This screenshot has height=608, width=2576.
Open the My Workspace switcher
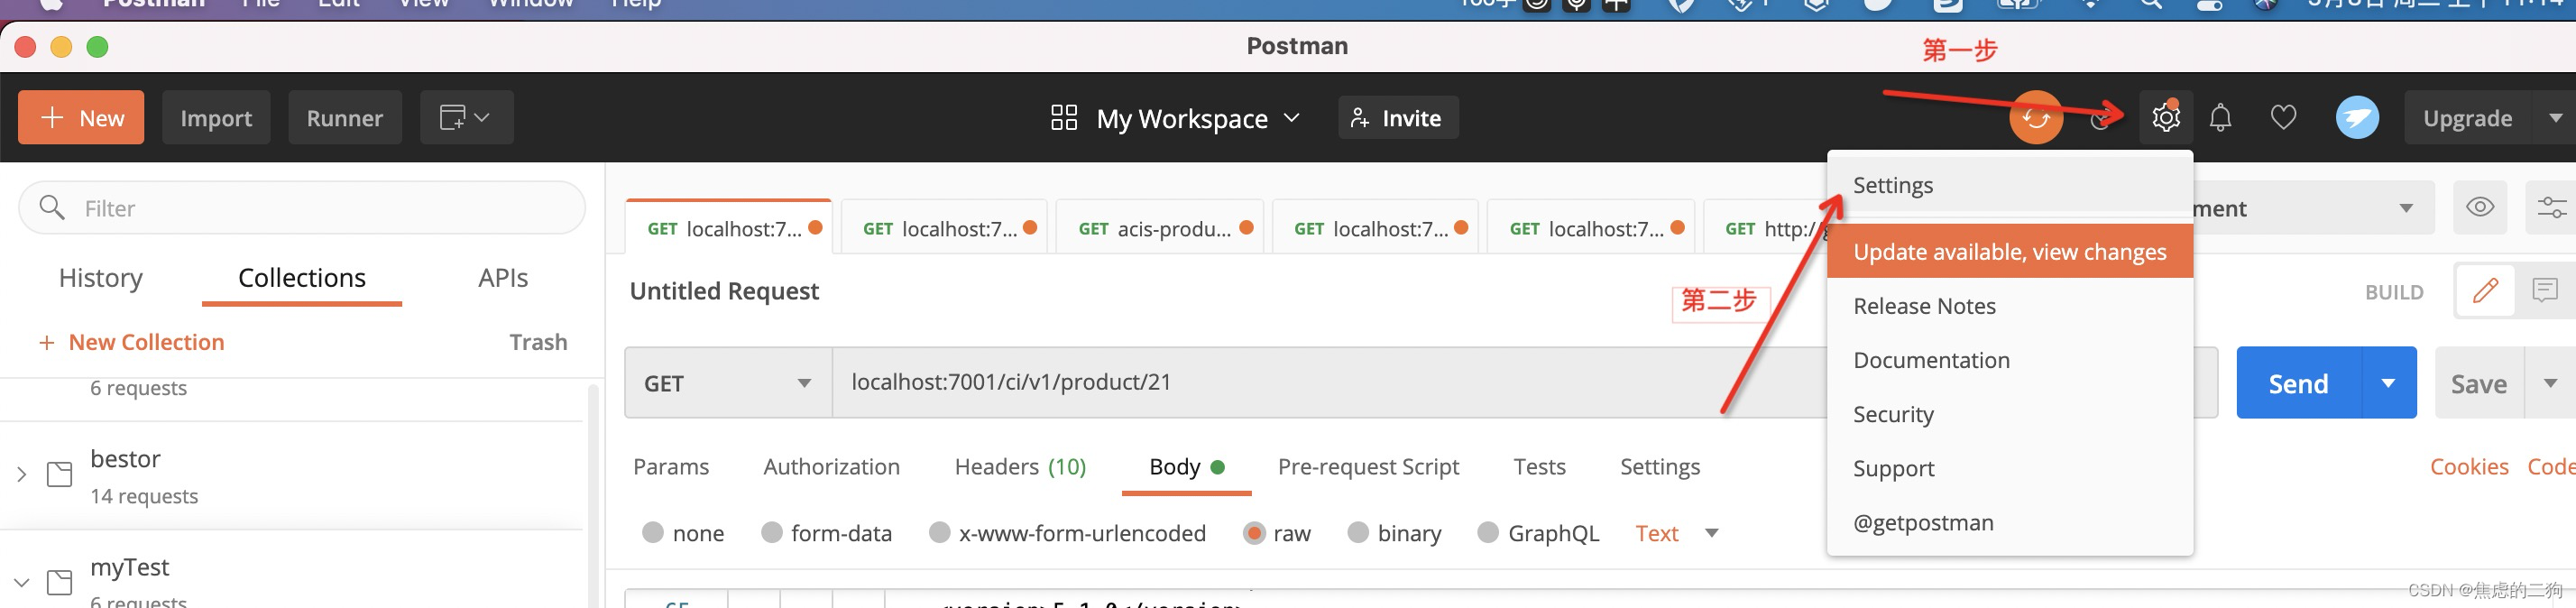pyautogui.click(x=1176, y=119)
